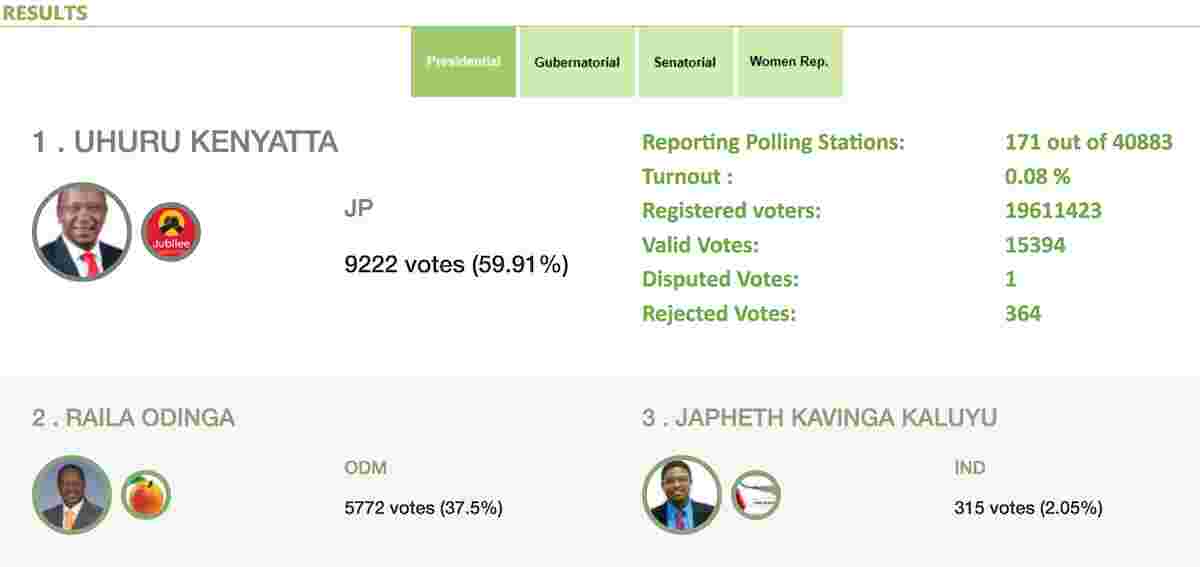Click the Registered voters value 19611423

1053,211
